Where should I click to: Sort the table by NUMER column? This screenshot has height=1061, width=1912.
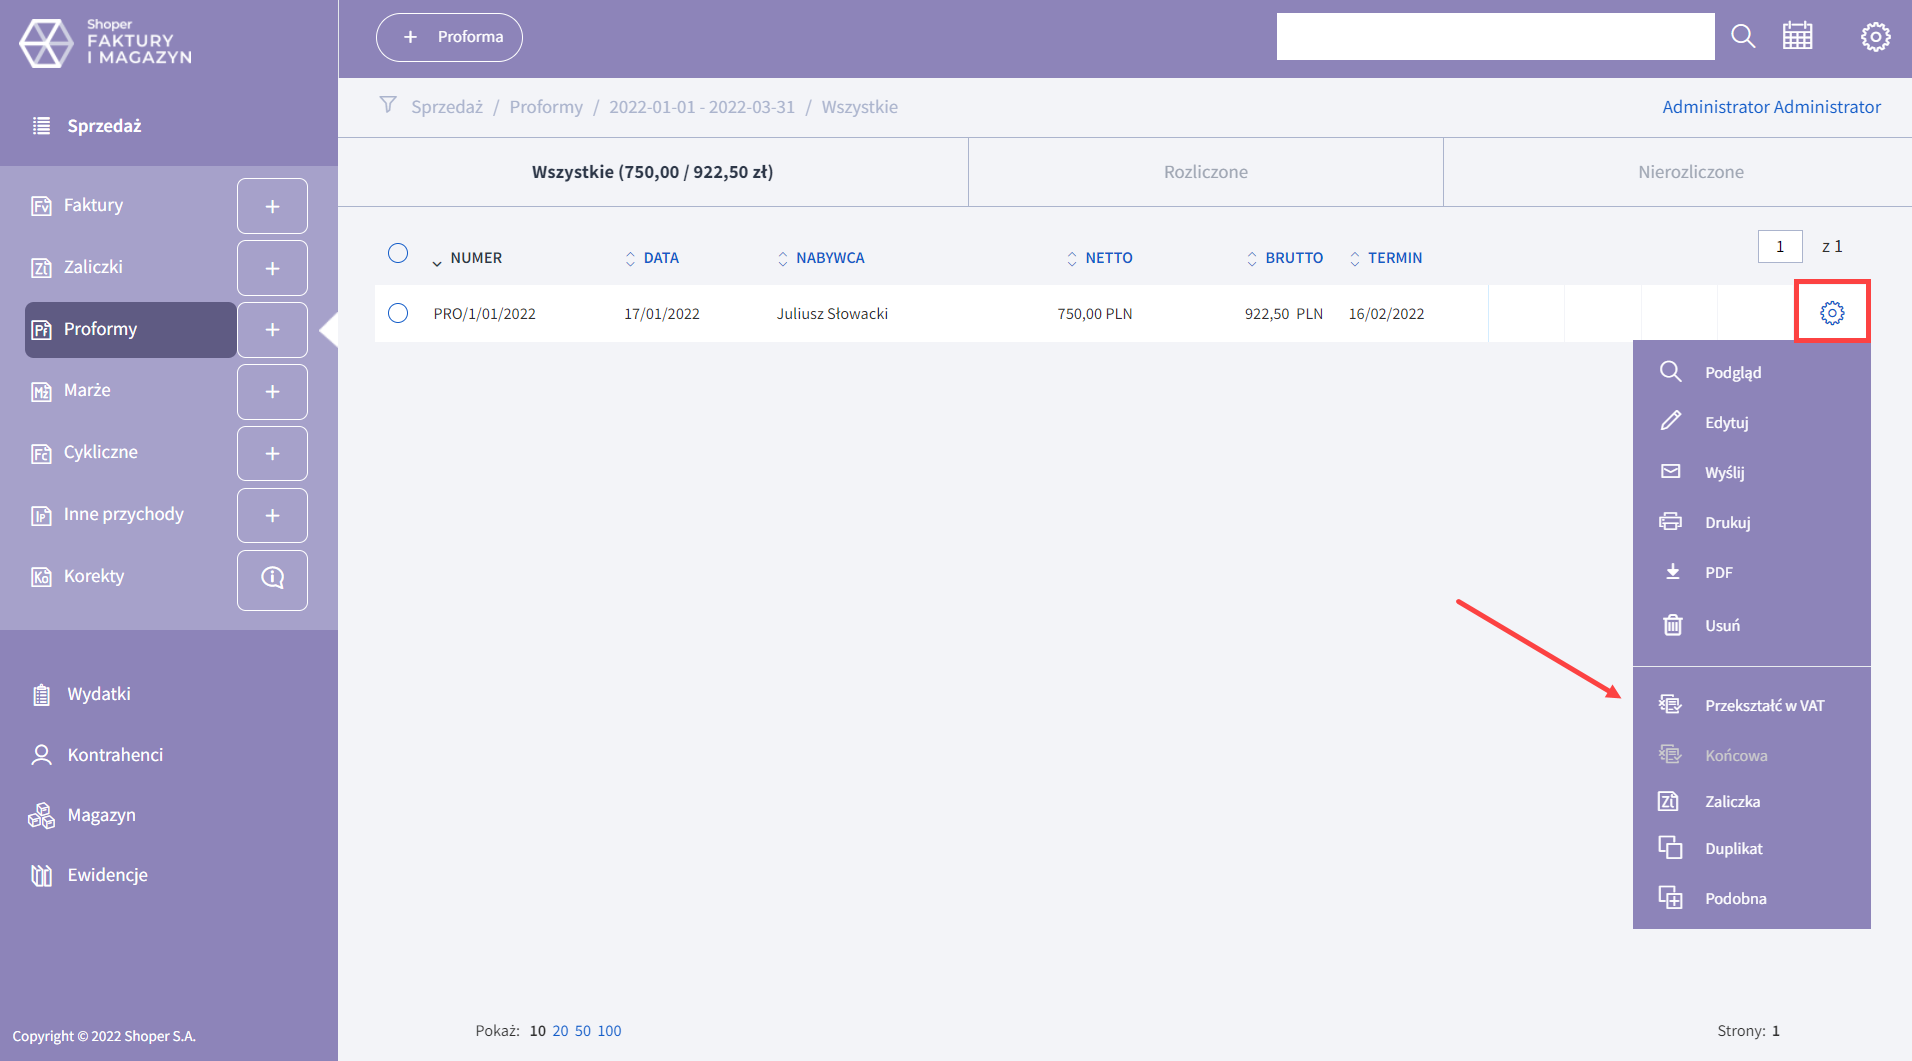(475, 258)
